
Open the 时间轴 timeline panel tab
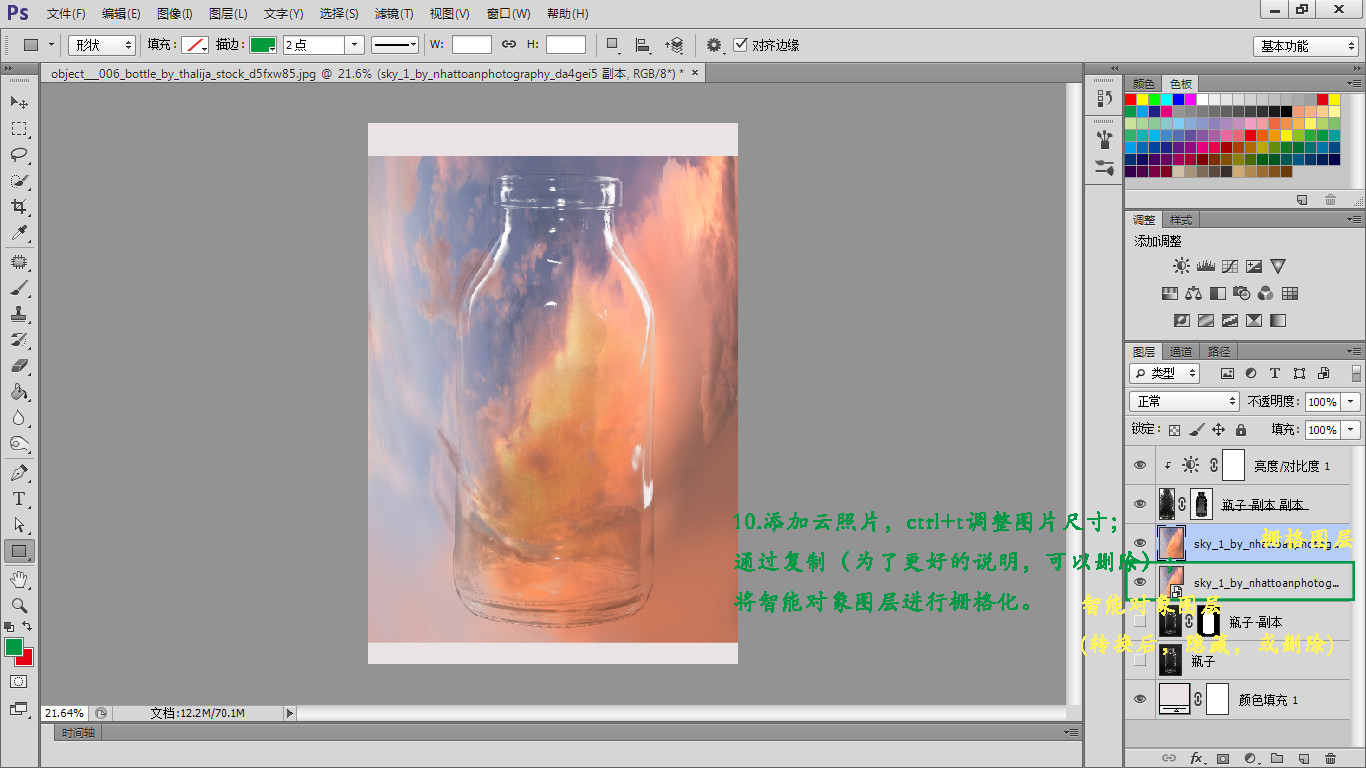point(77,733)
